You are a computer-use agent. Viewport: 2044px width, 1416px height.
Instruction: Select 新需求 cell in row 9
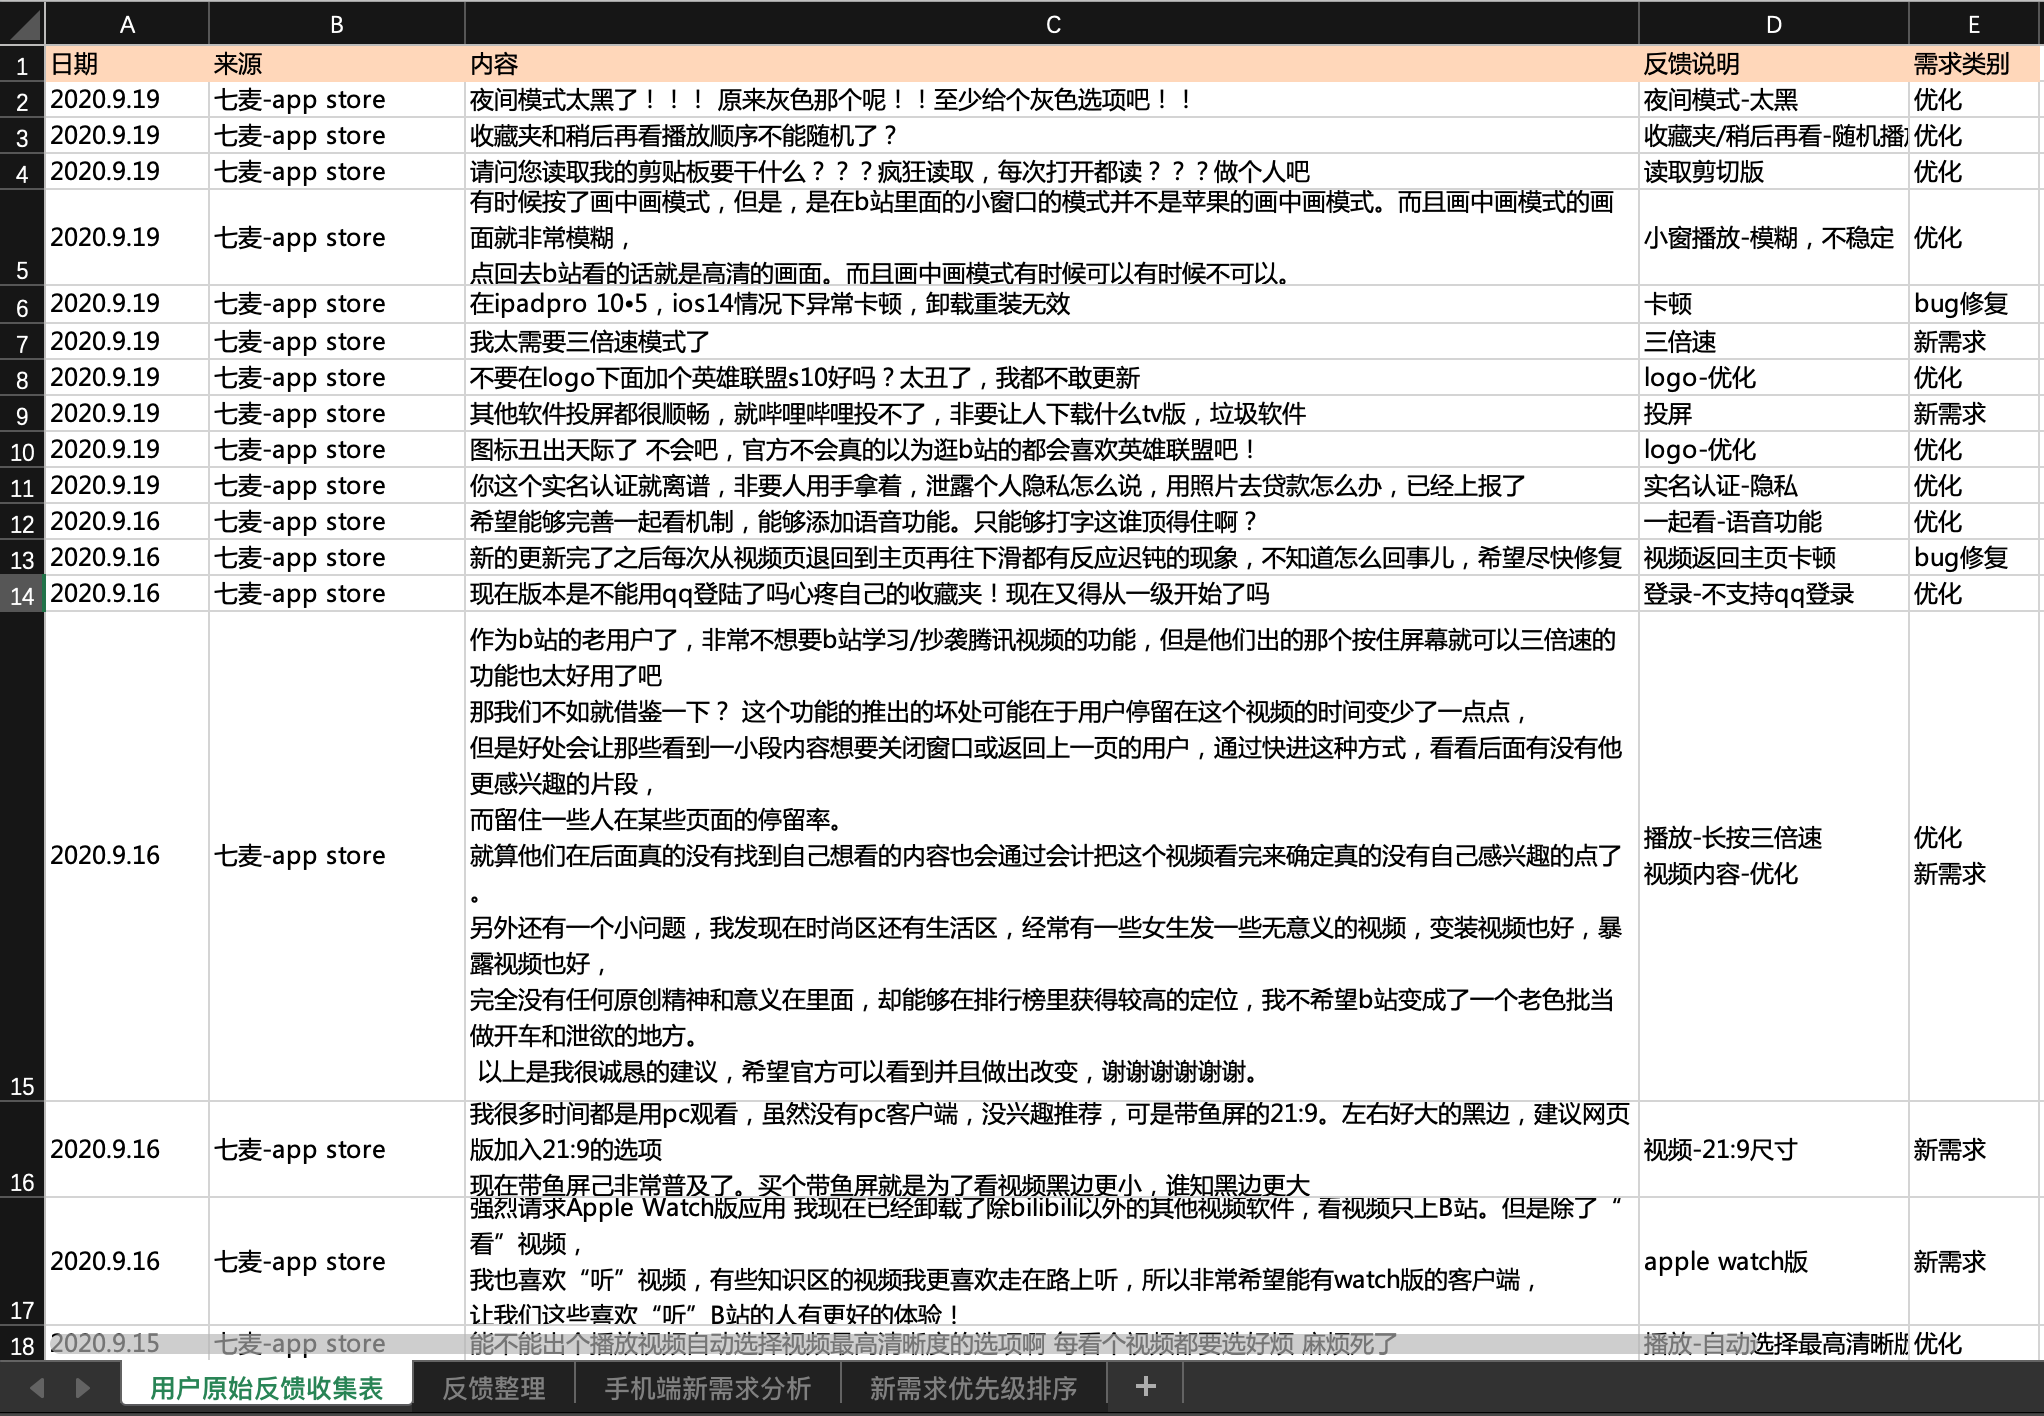coord(1974,414)
